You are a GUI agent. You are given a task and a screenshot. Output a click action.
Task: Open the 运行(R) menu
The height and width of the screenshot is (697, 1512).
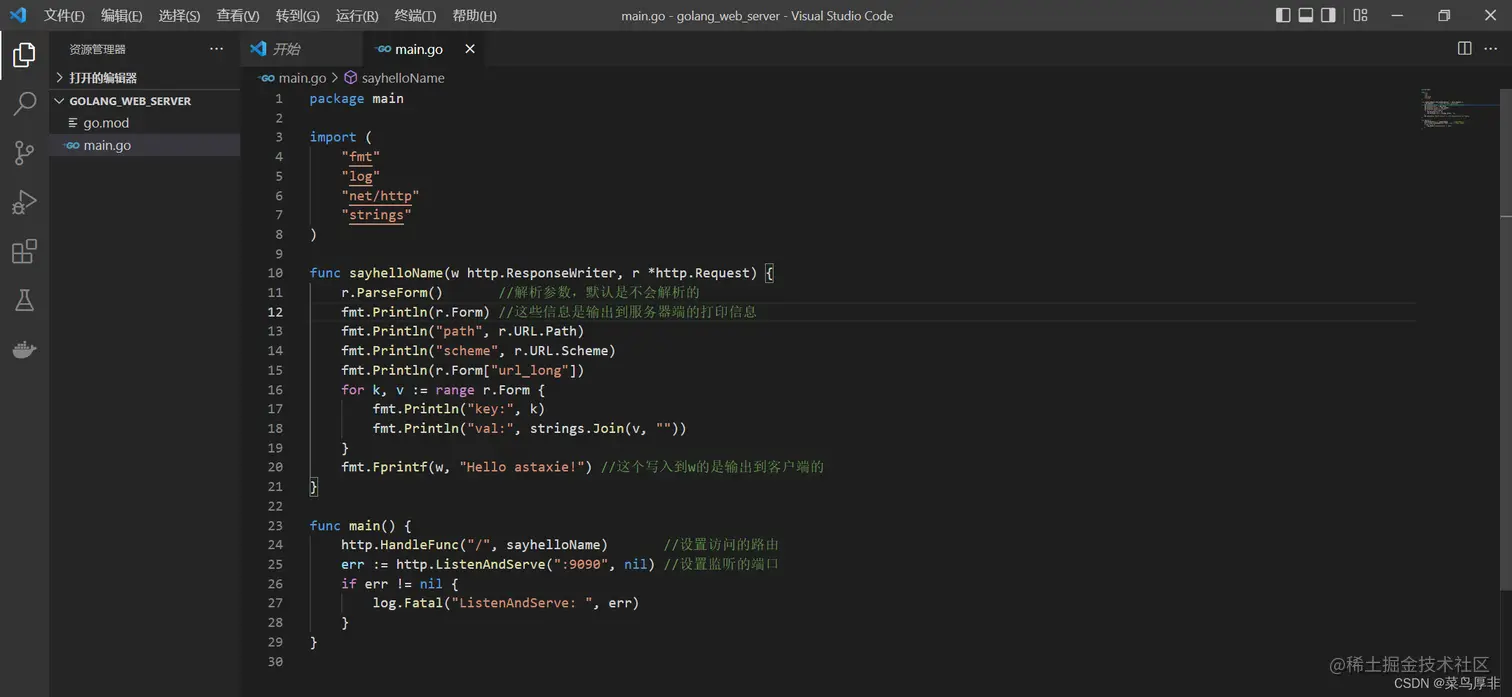[357, 16]
